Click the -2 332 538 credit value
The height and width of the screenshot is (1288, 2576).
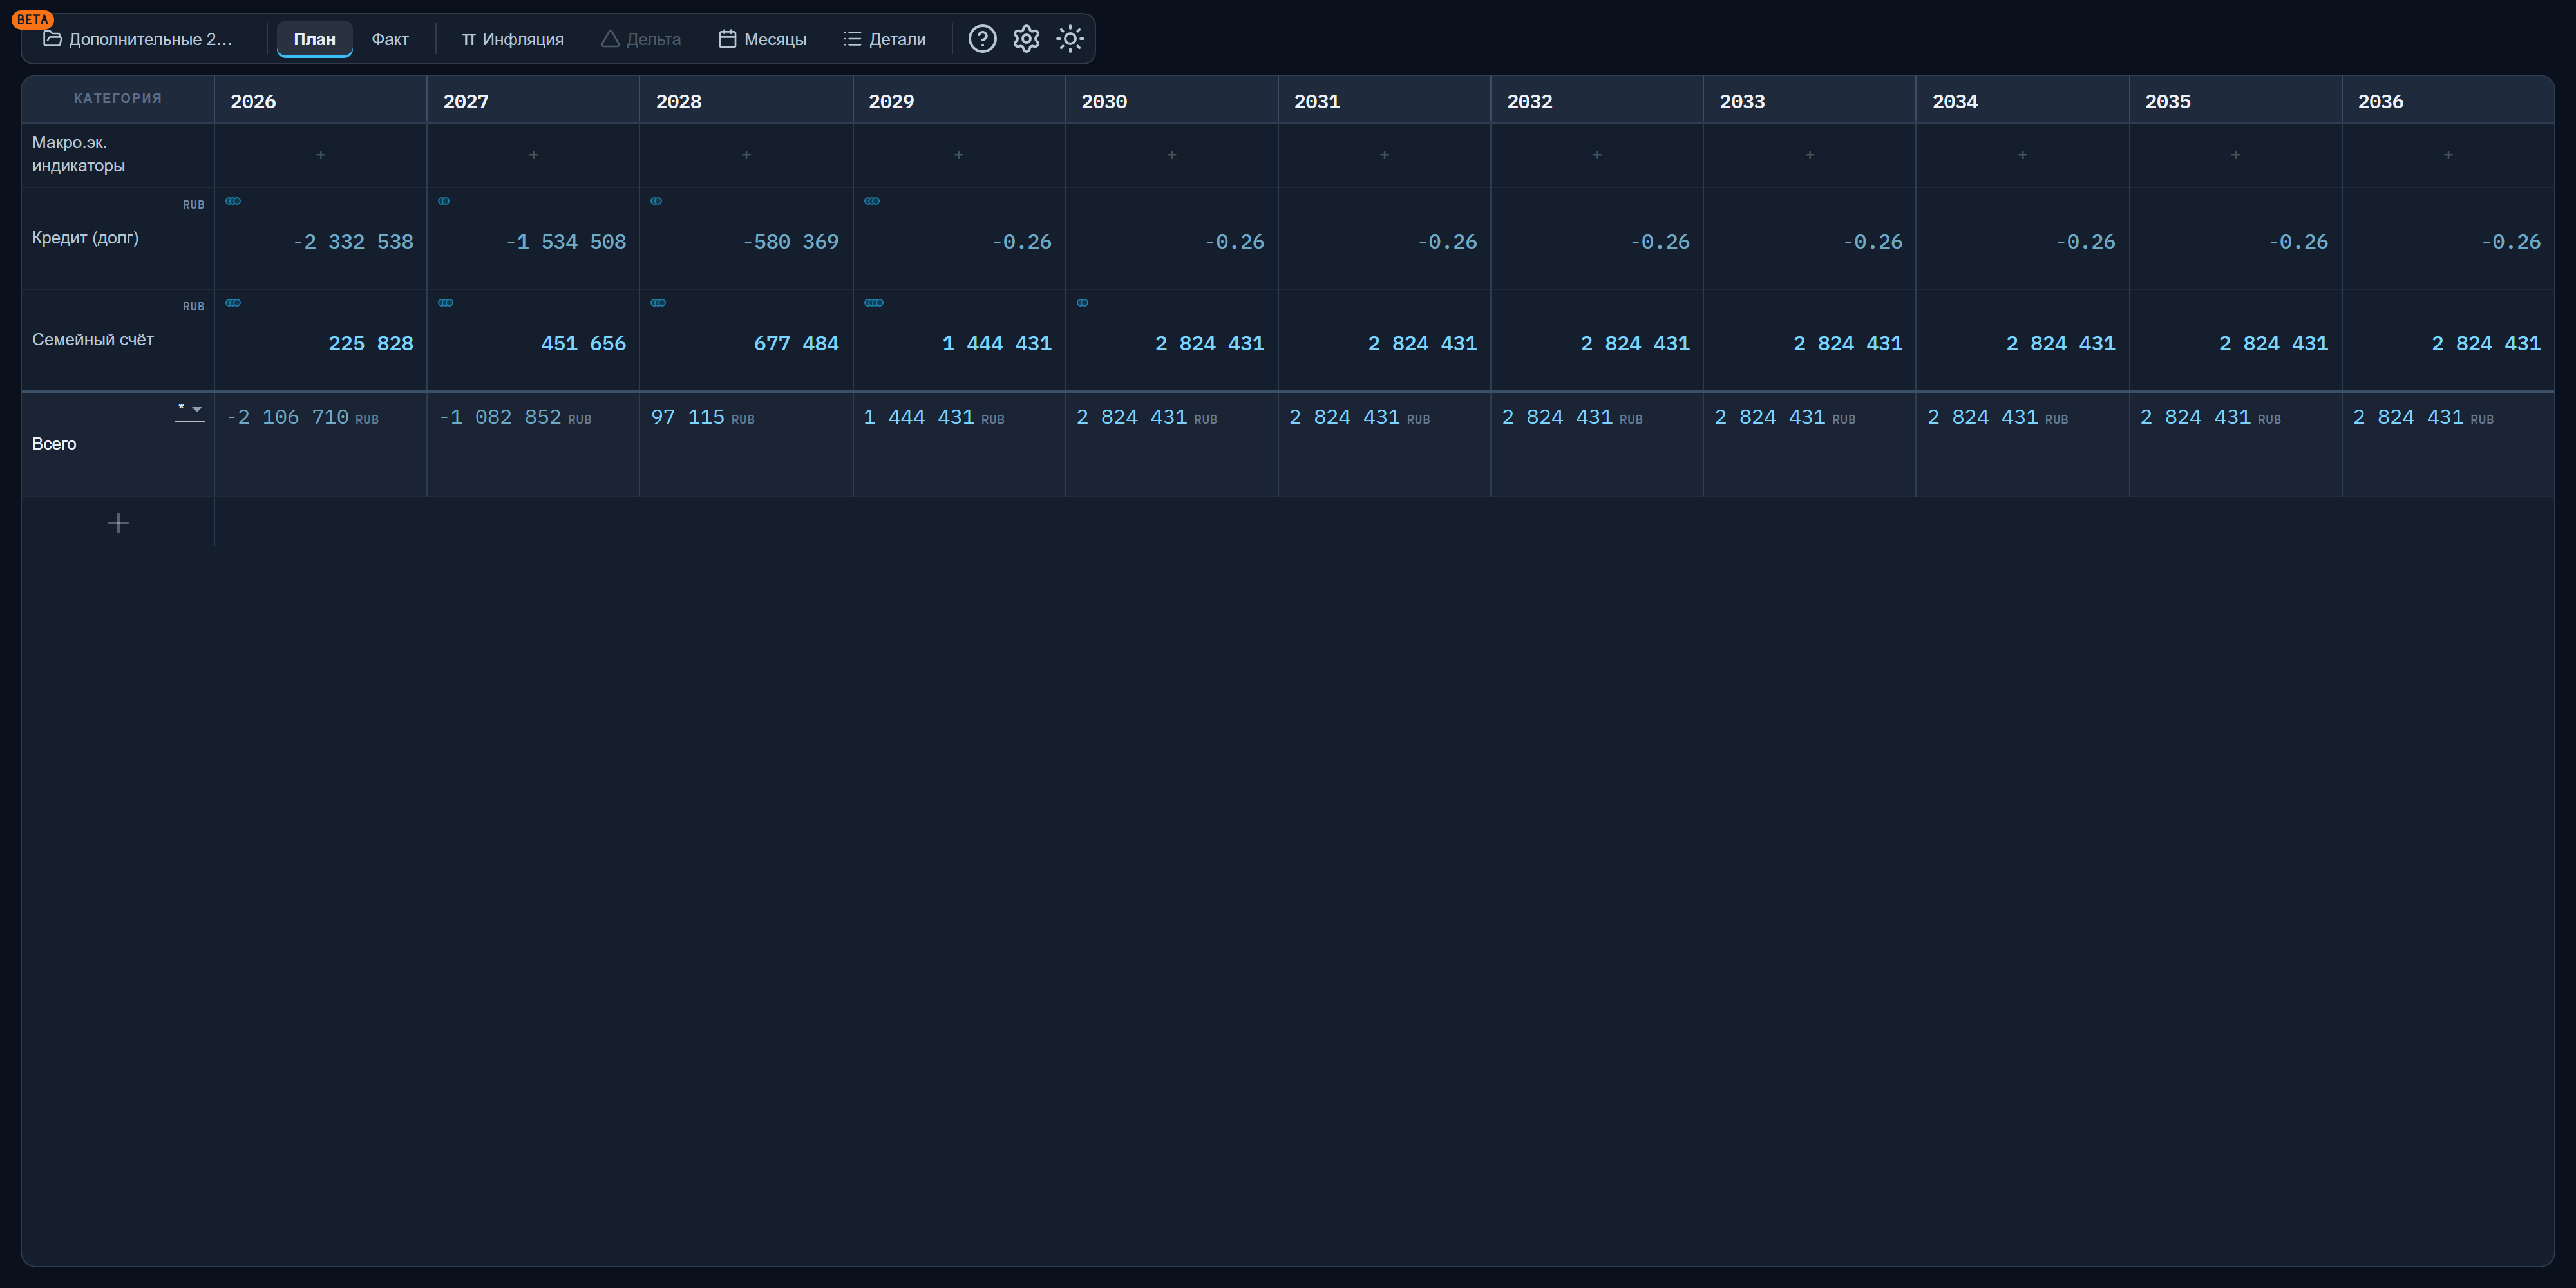coord(352,242)
